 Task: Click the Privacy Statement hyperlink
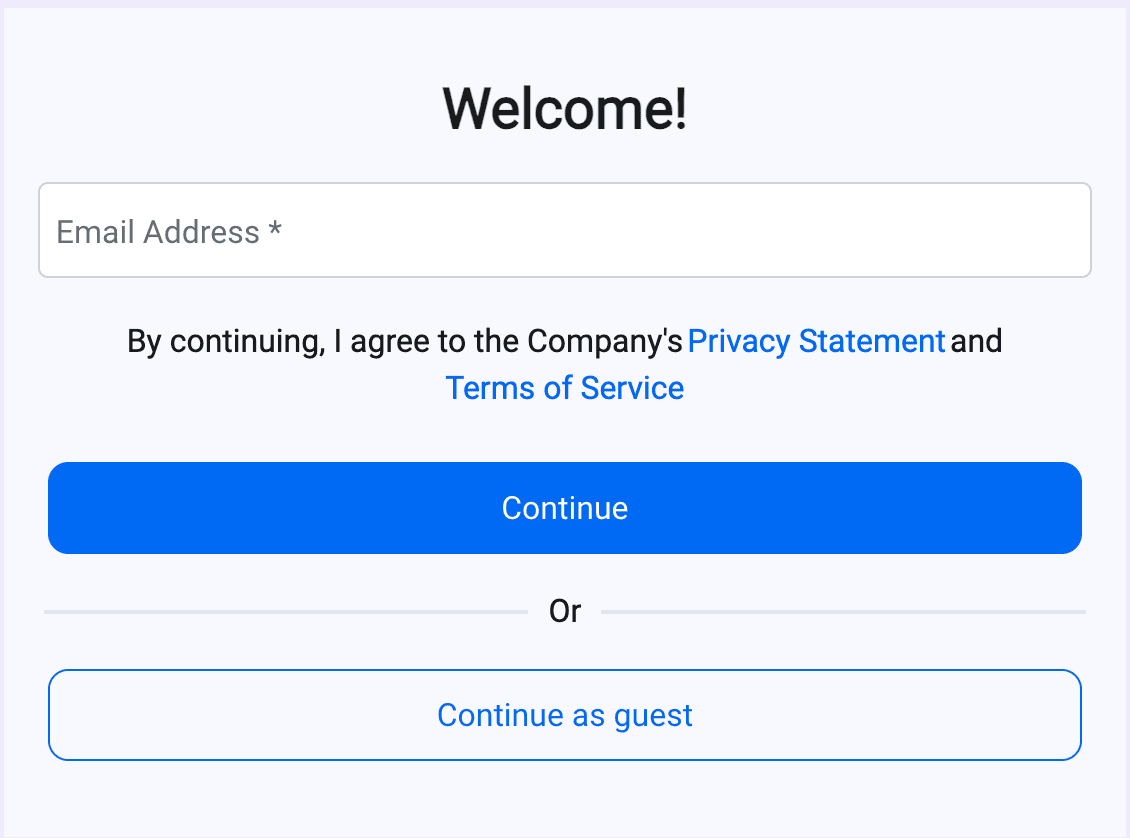pos(815,341)
